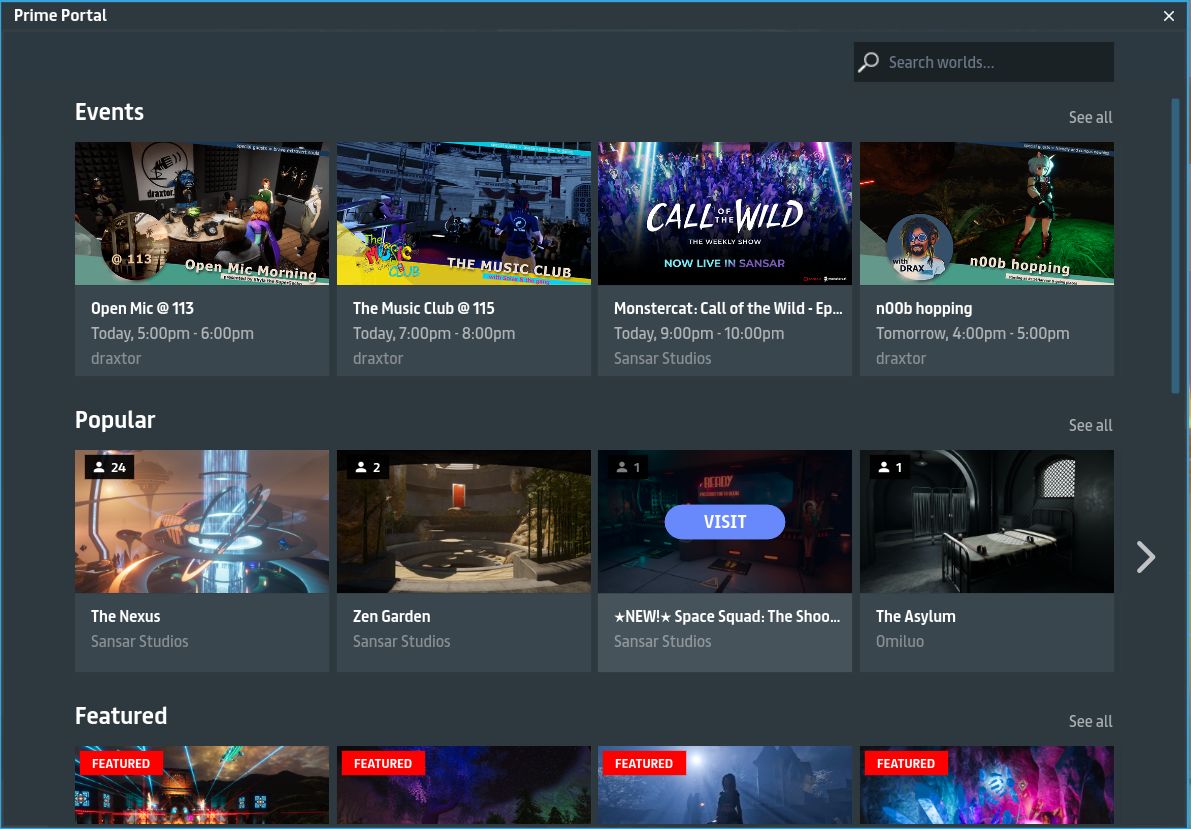Open See all for Featured worlds
The width and height of the screenshot is (1191, 829).
pyautogui.click(x=1090, y=722)
